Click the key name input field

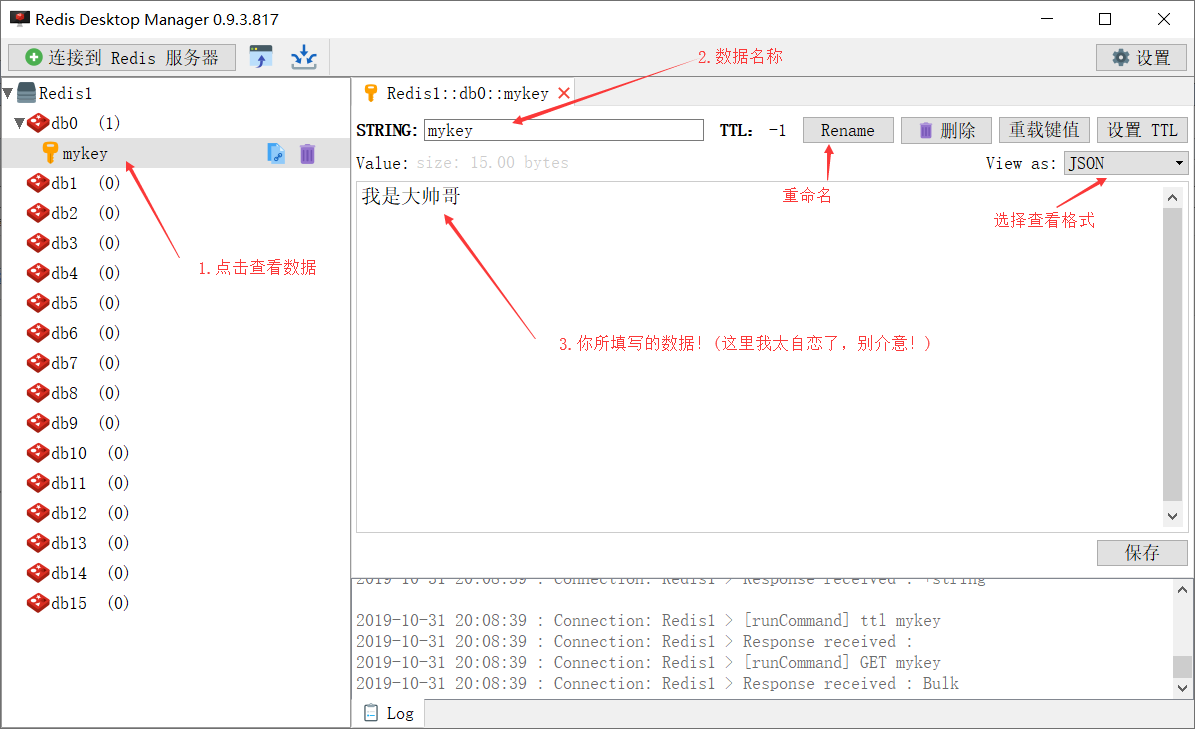(x=564, y=130)
